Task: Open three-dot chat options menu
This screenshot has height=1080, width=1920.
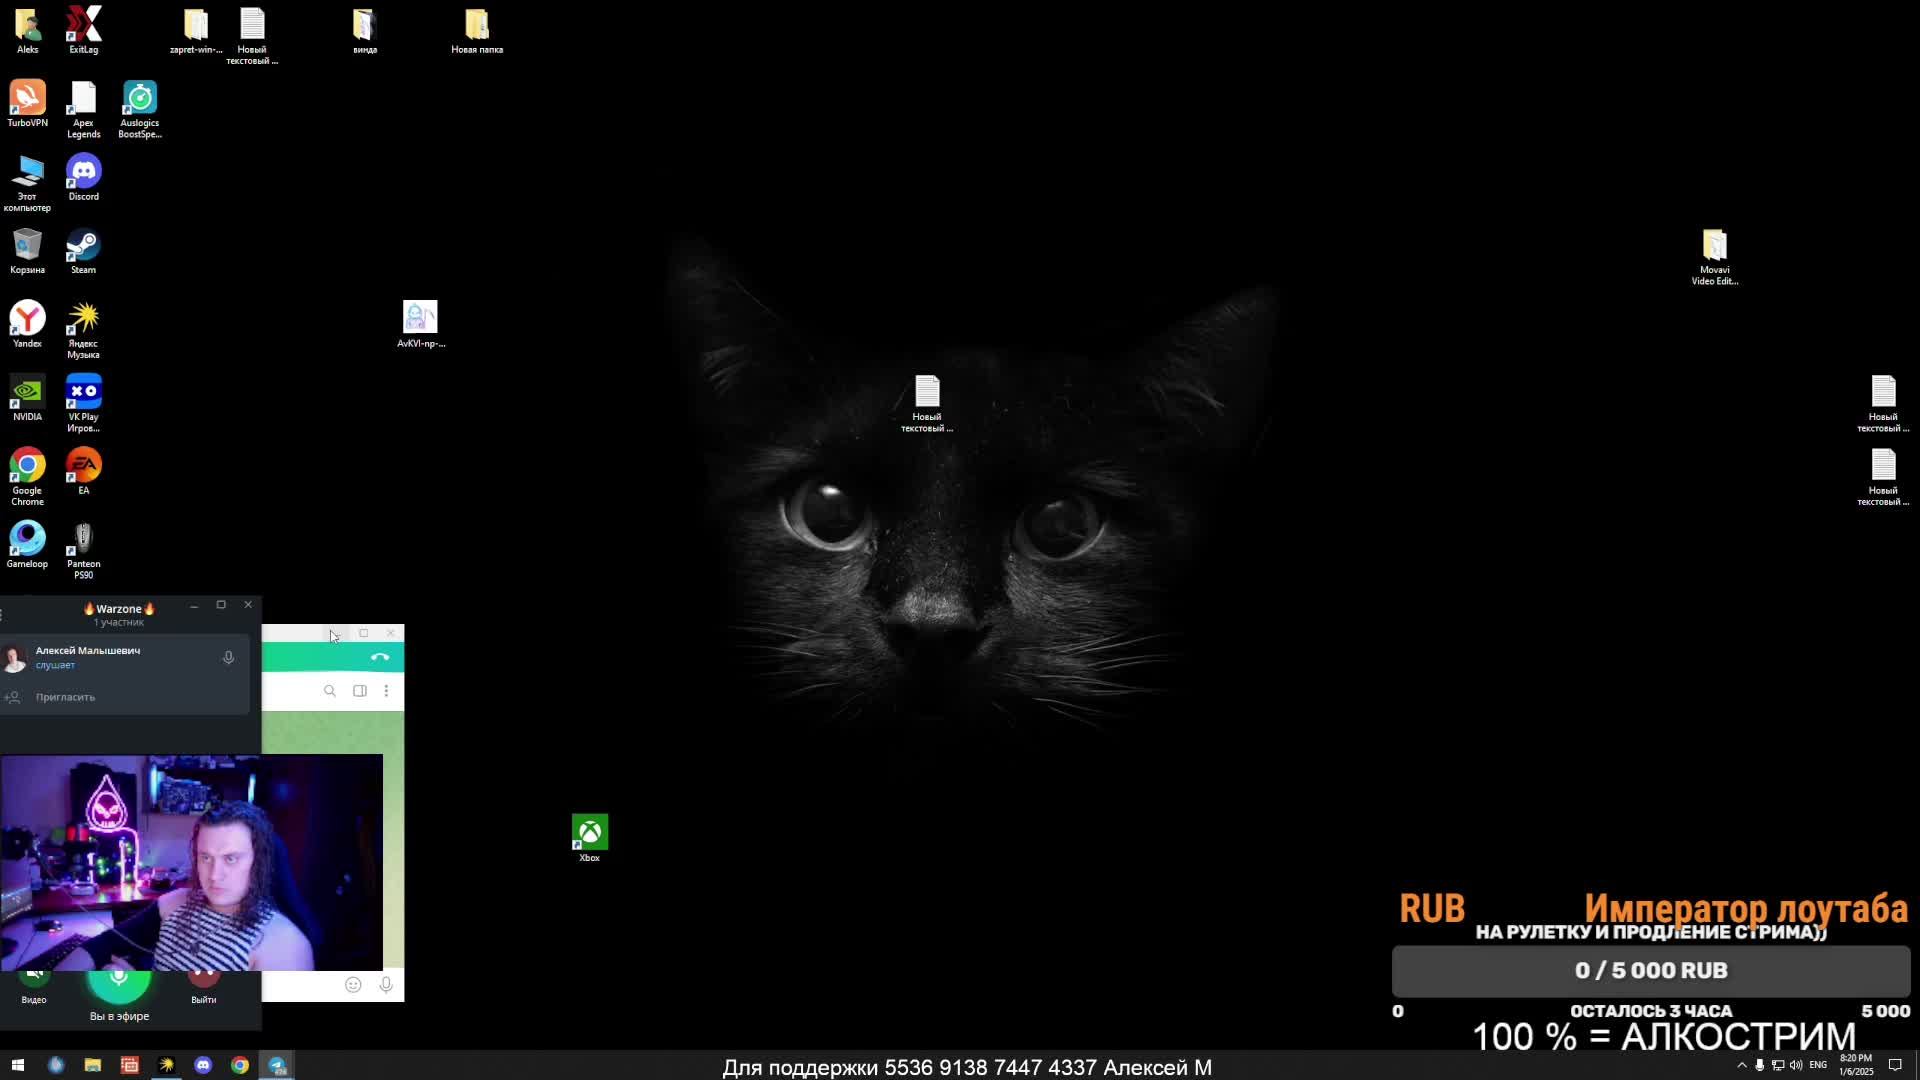Action: point(386,691)
